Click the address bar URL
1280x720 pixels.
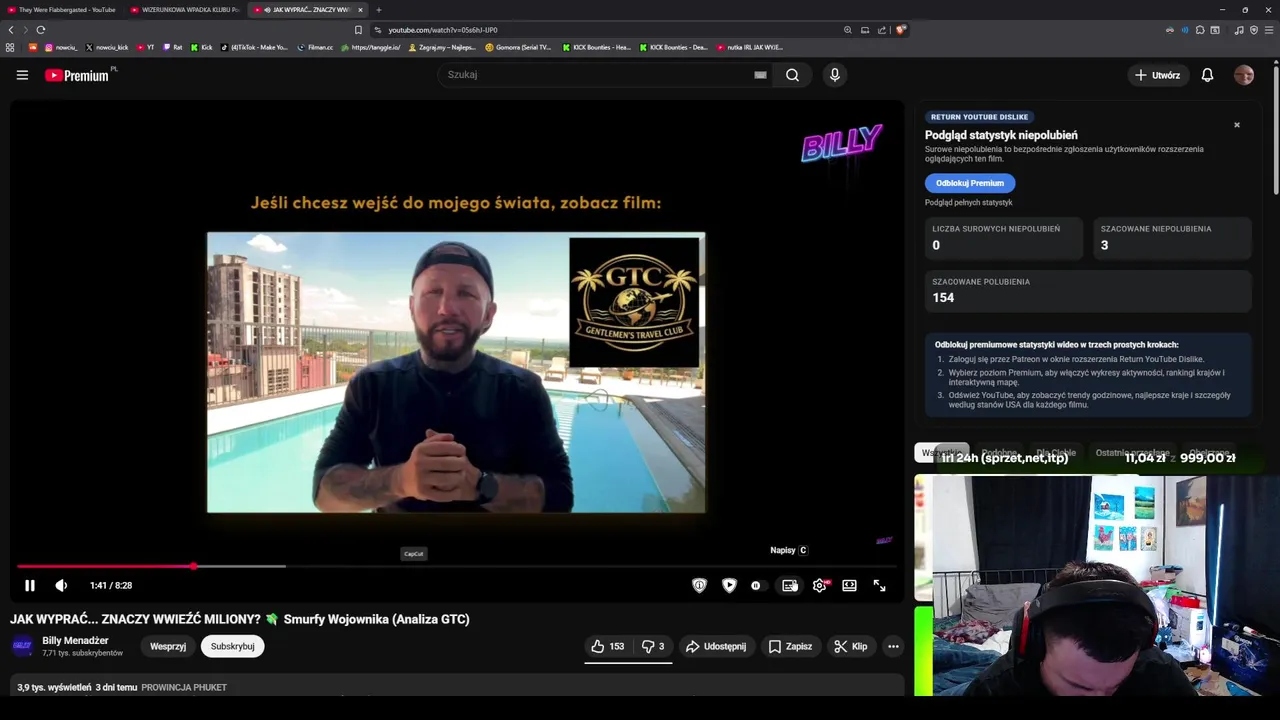click(443, 30)
